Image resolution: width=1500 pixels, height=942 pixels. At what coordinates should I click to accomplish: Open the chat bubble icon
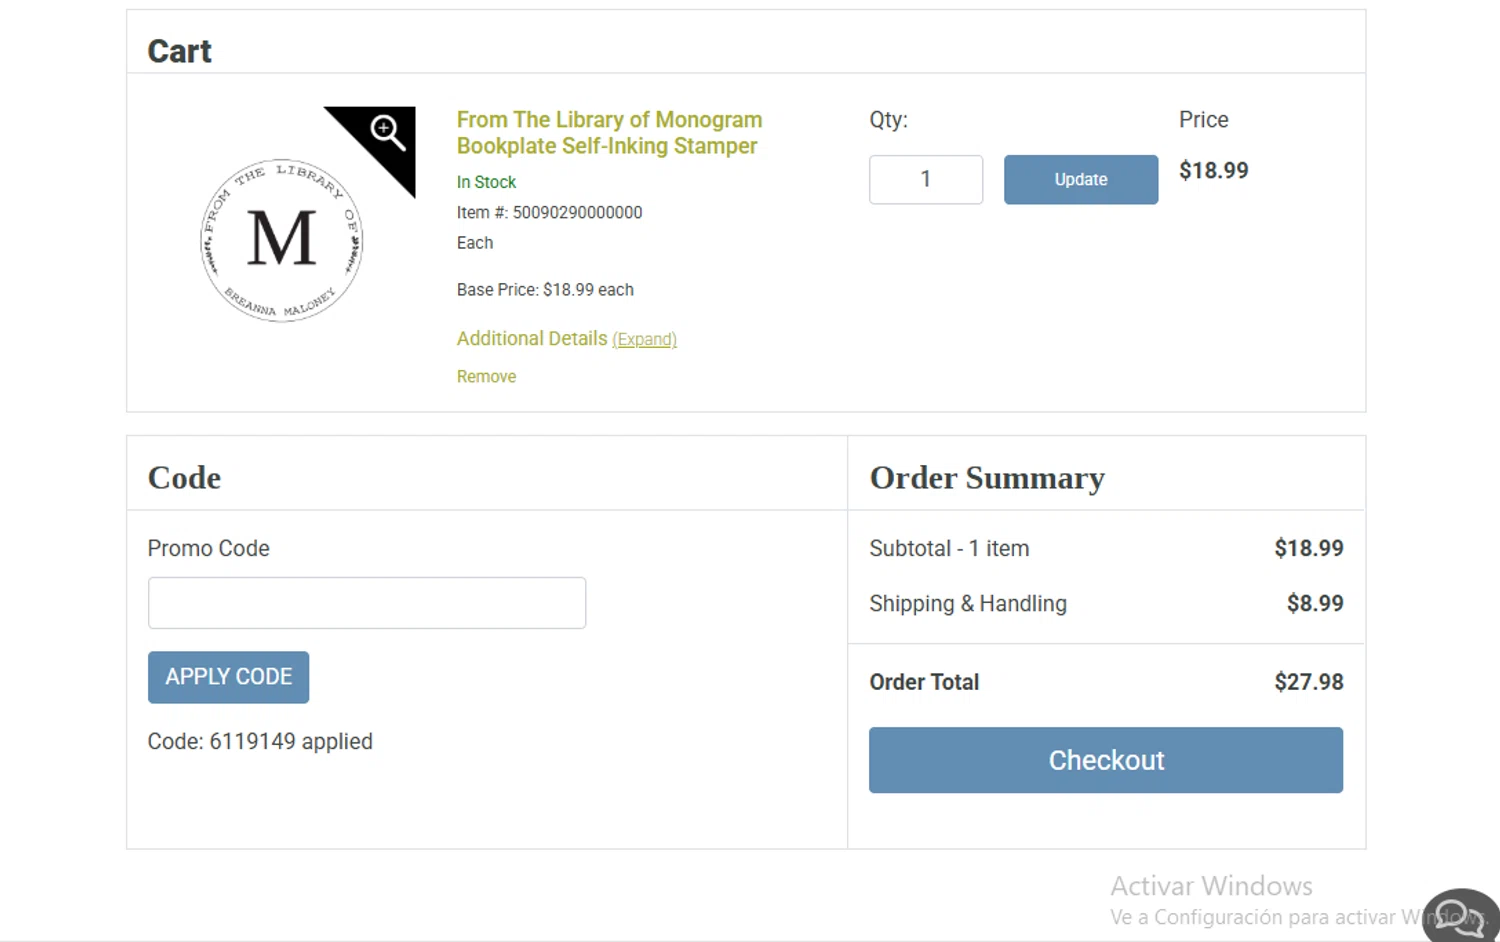click(x=1459, y=914)
